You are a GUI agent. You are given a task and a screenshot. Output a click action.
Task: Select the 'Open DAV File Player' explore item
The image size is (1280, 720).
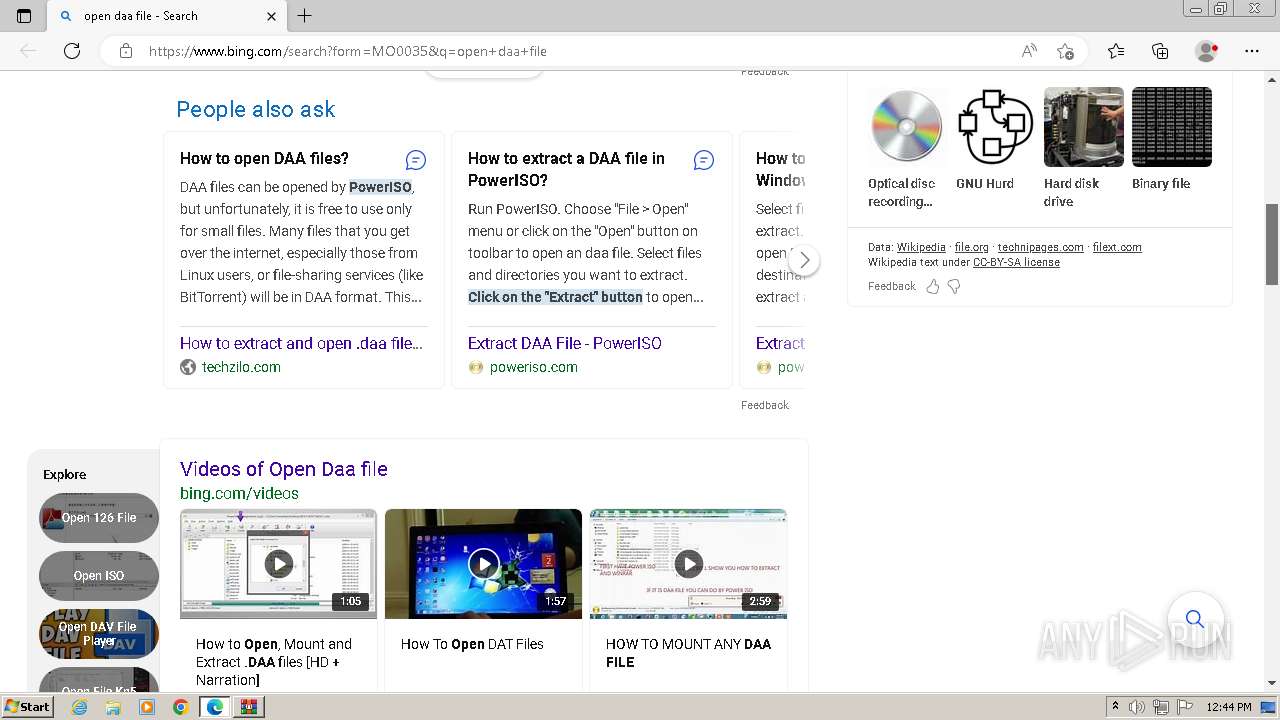[99, 634]
